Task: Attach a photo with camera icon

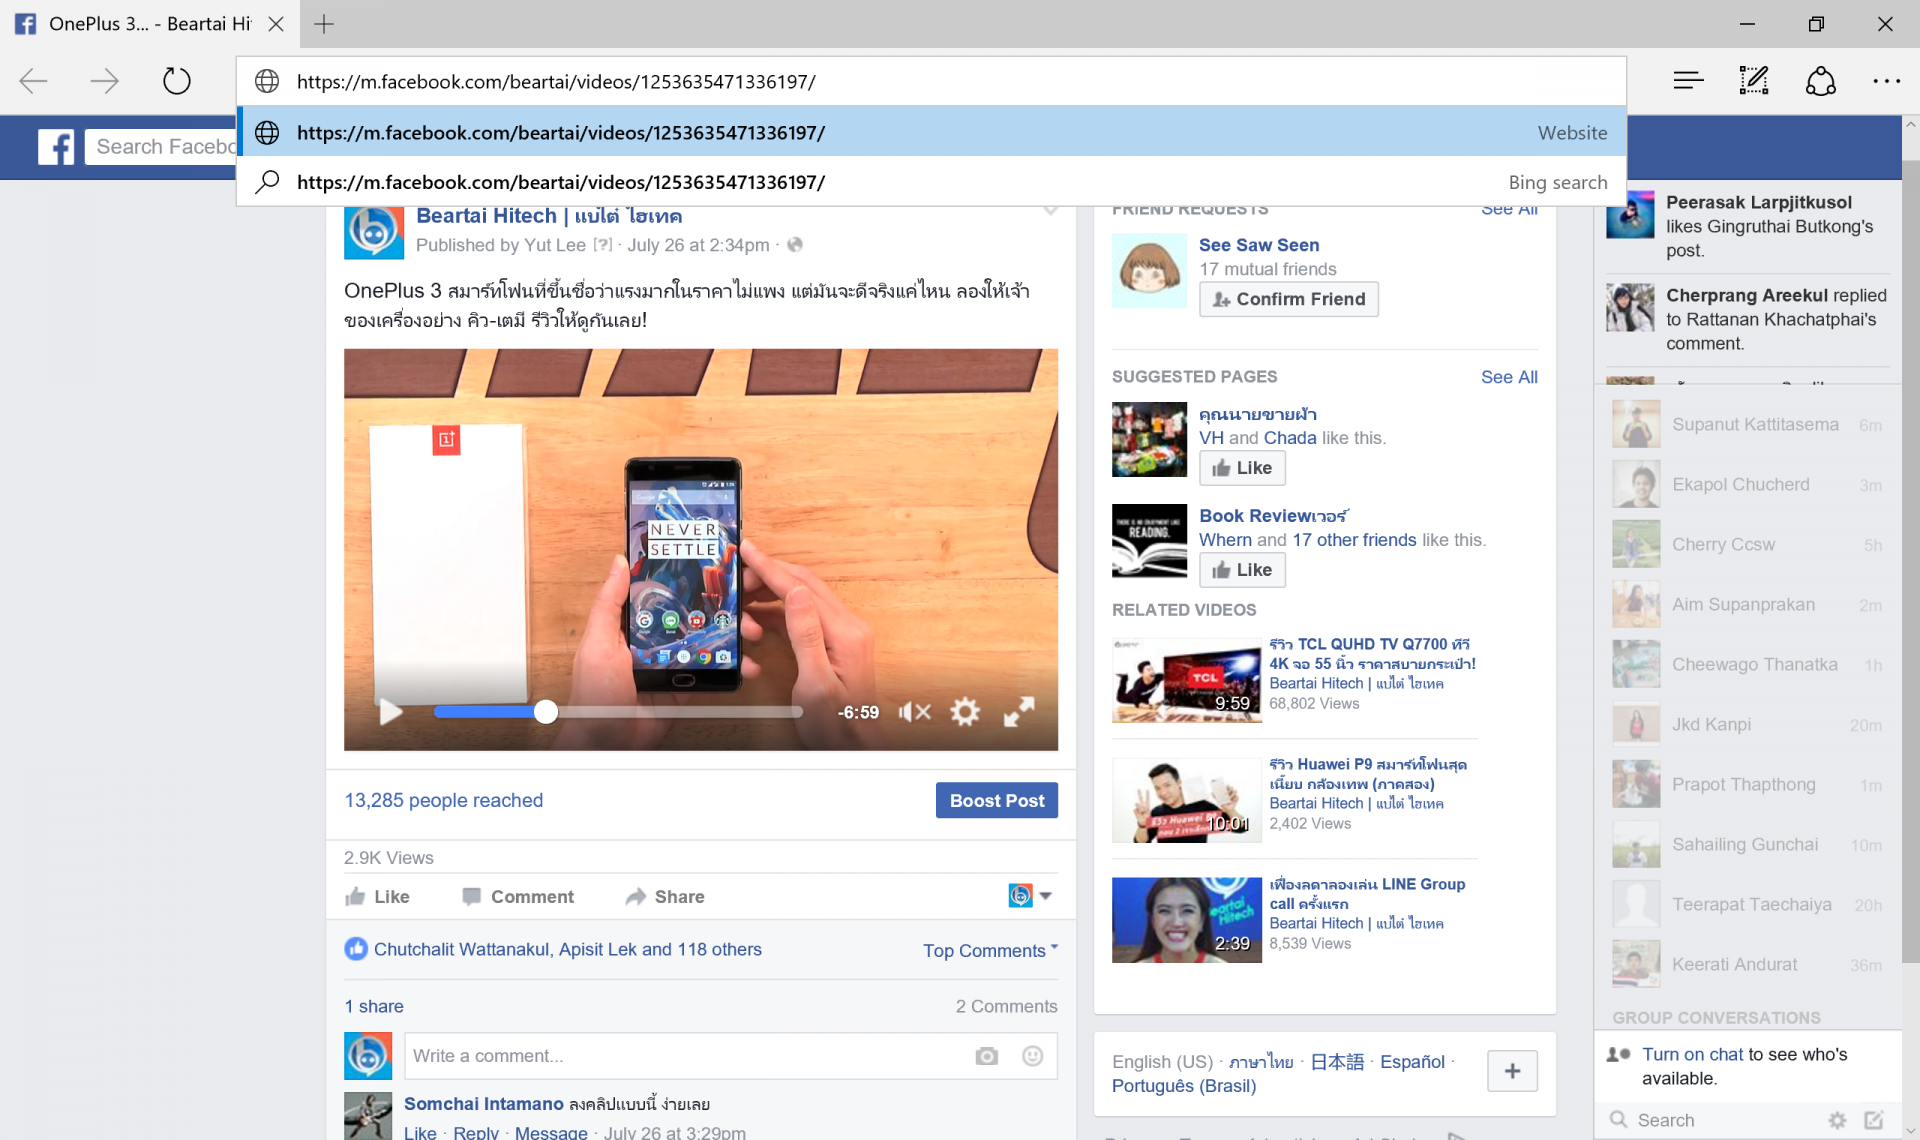Action: [987, 1056]
